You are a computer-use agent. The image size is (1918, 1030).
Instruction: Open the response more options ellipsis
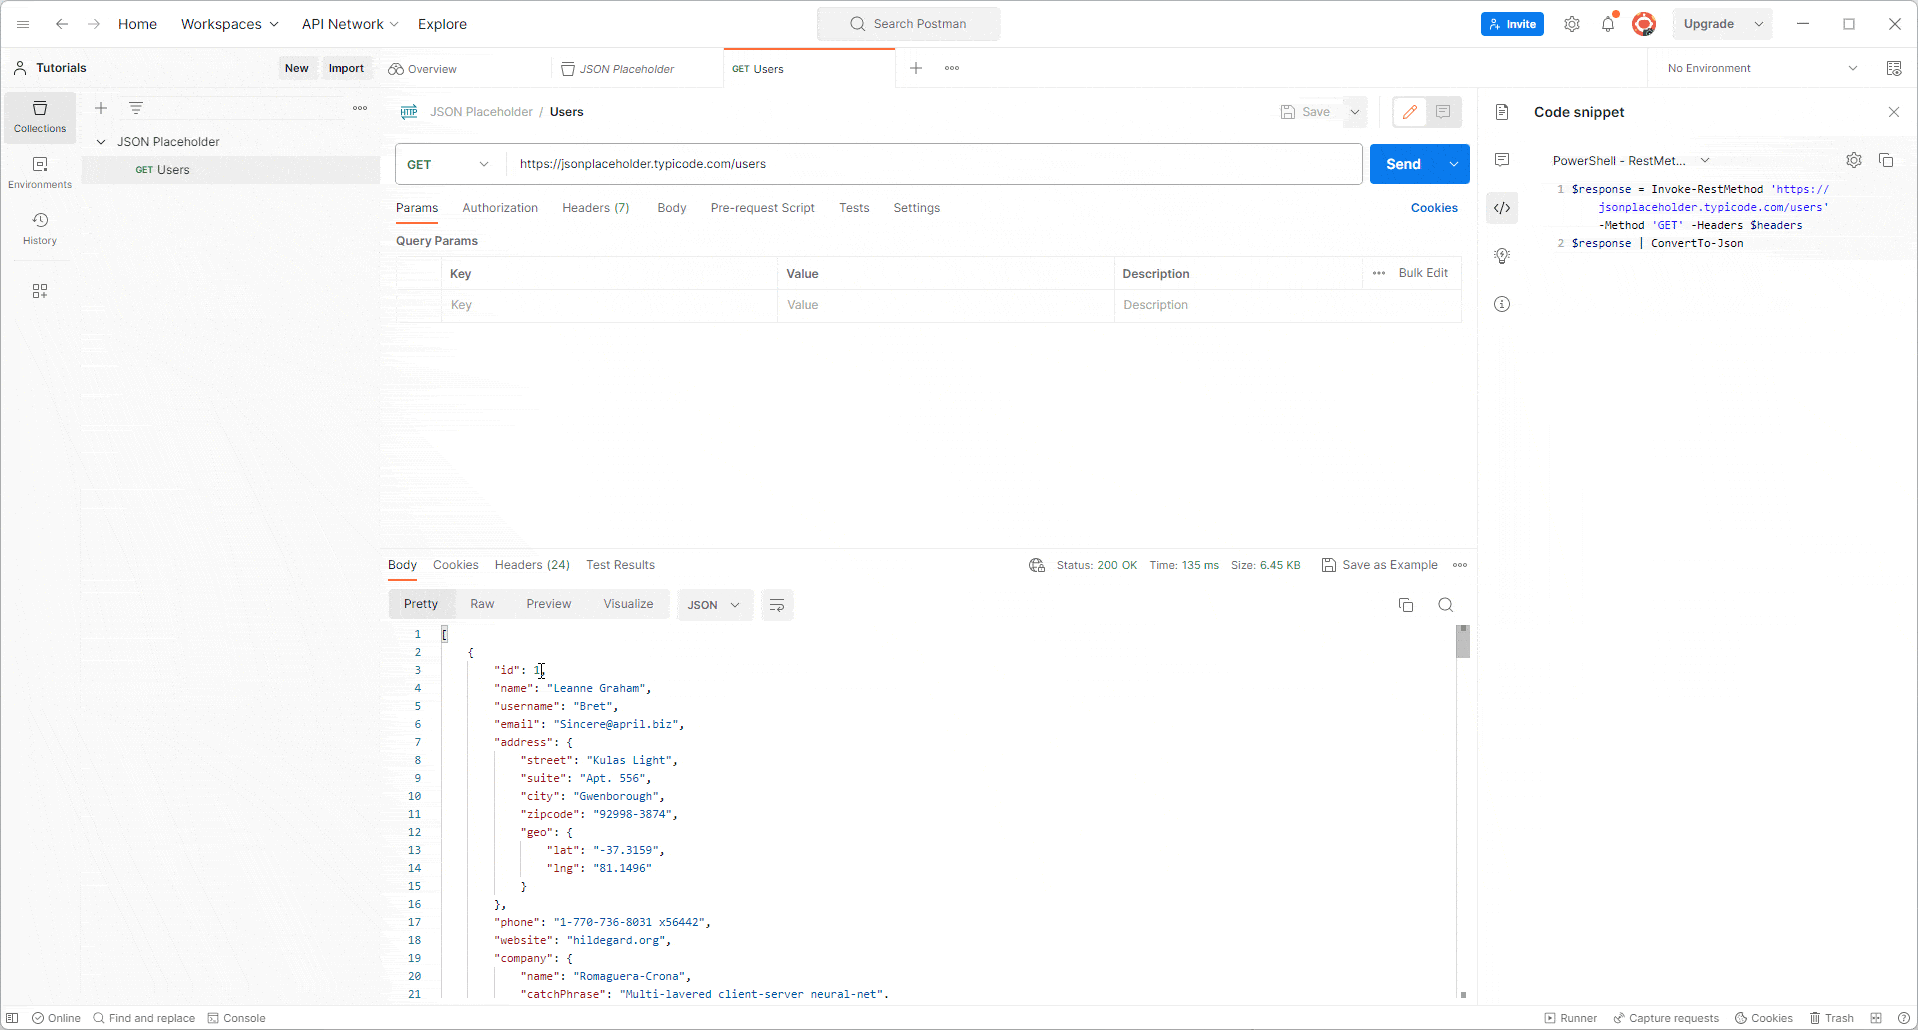(1460, 565)
